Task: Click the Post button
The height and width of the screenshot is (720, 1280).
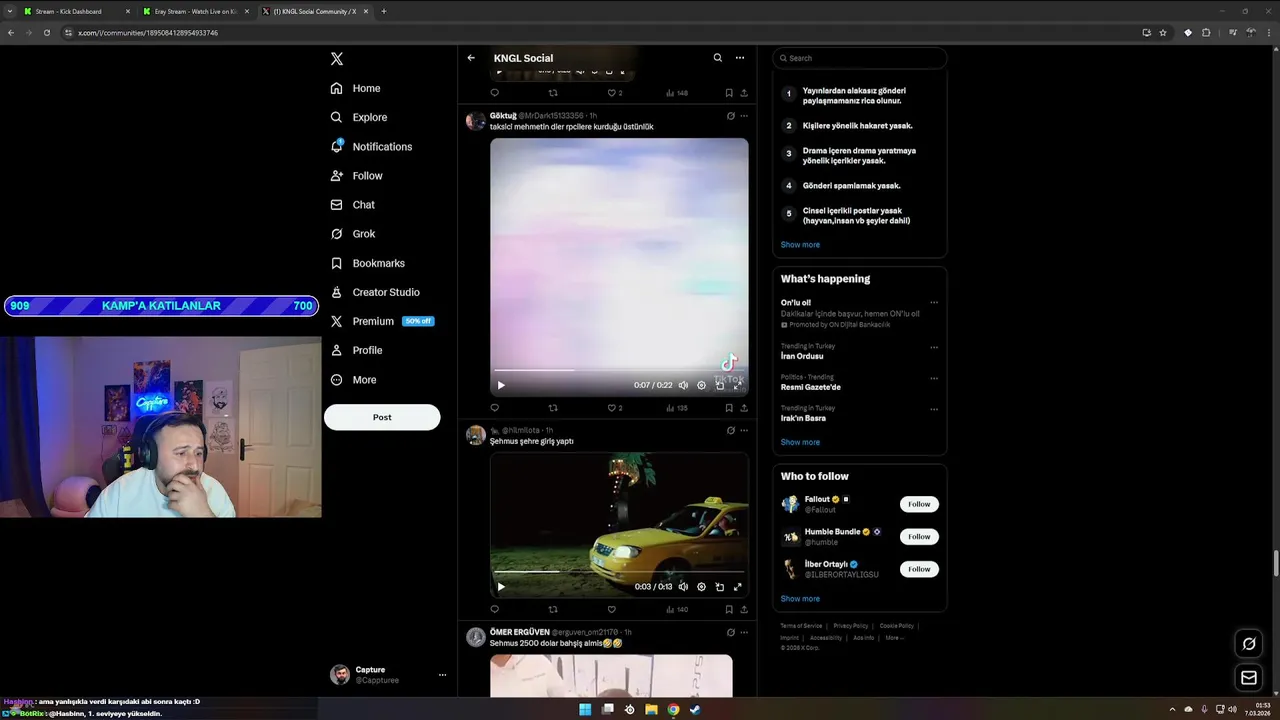Action: [x=382, y=417]
